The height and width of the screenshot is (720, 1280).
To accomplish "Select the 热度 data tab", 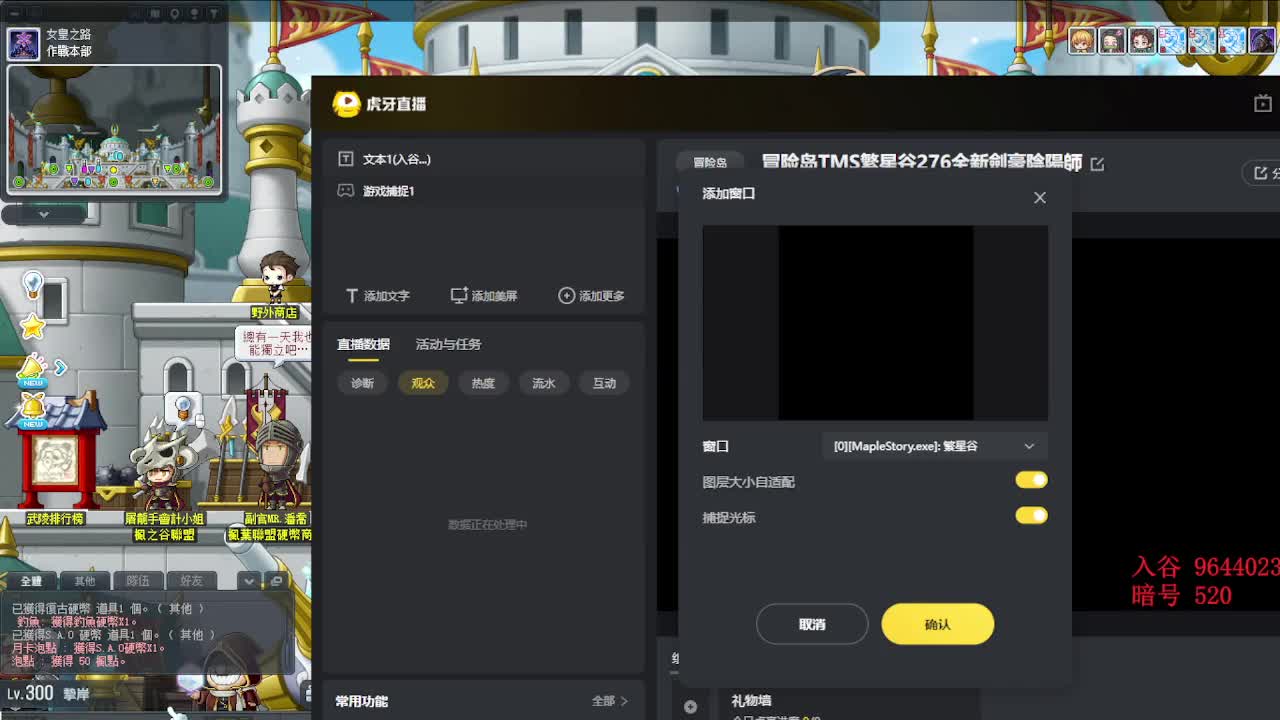I will click(483, 383).
